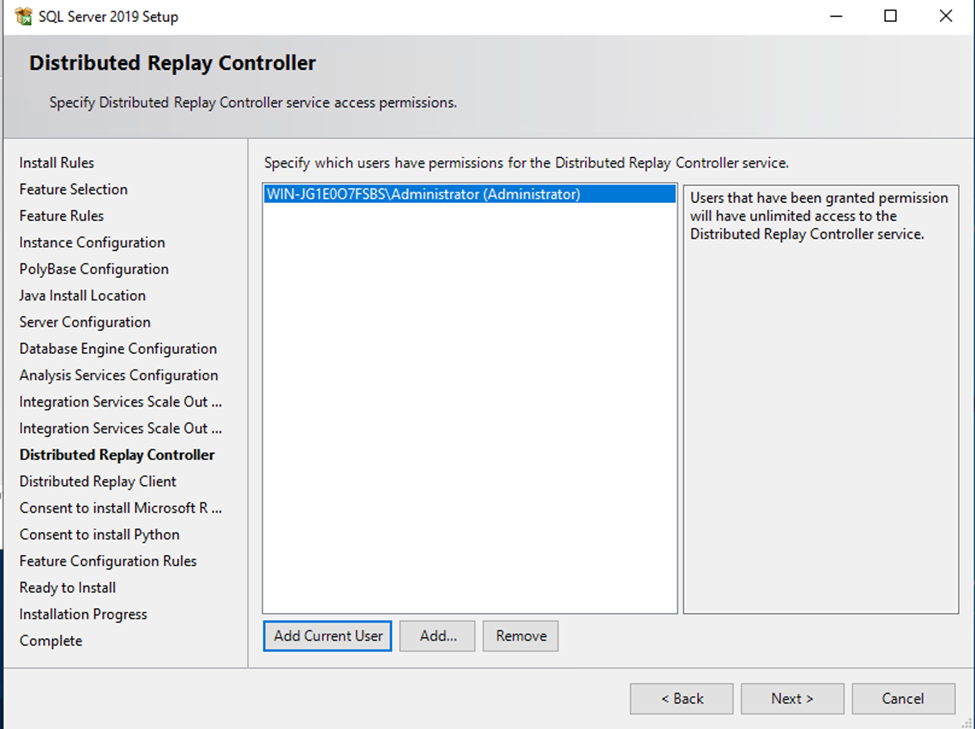
Task: Click Consent to install Python step
Action: pyautogui.click(x=99, y=535)
